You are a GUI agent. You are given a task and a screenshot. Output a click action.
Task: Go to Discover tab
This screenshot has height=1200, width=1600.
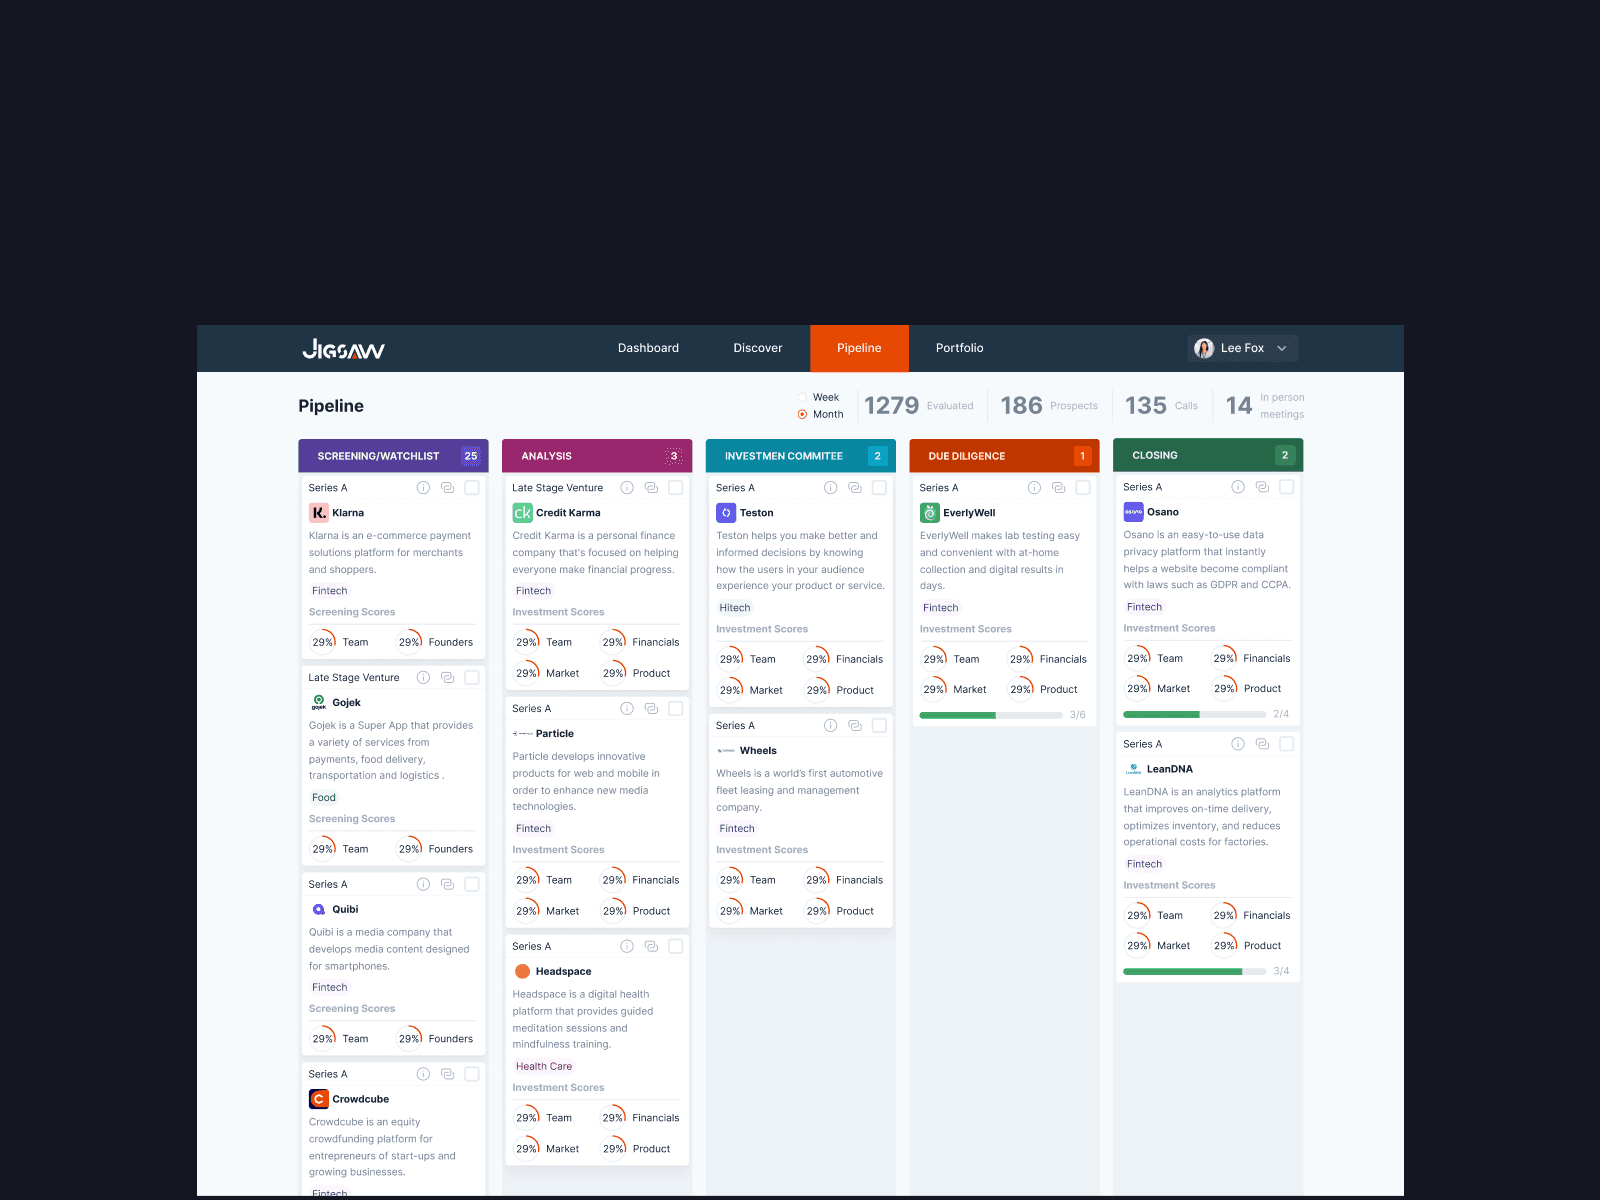pos(758,348)
